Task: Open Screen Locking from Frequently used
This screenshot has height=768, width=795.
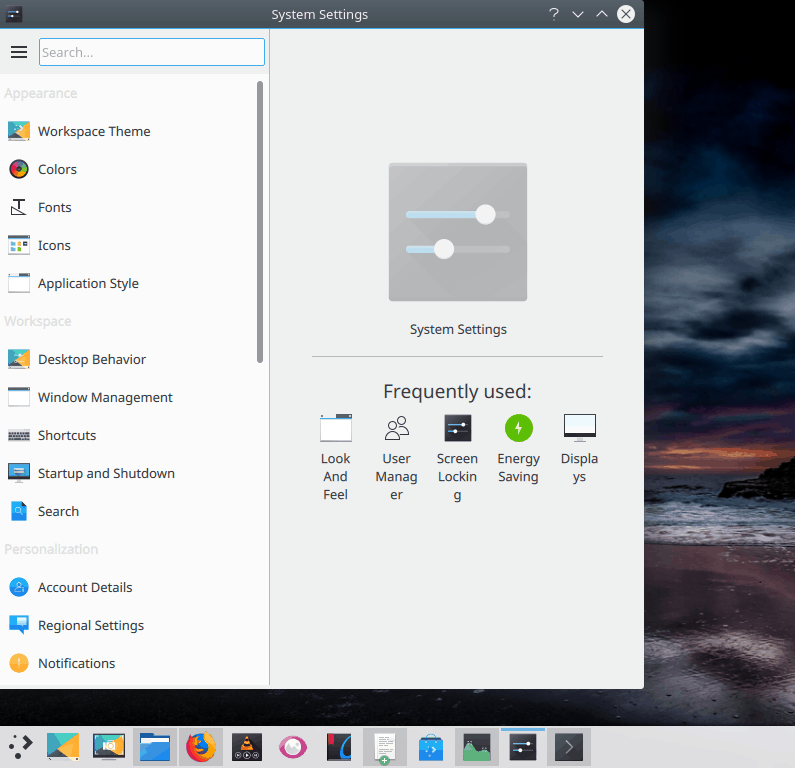Action: click(457, 428)
